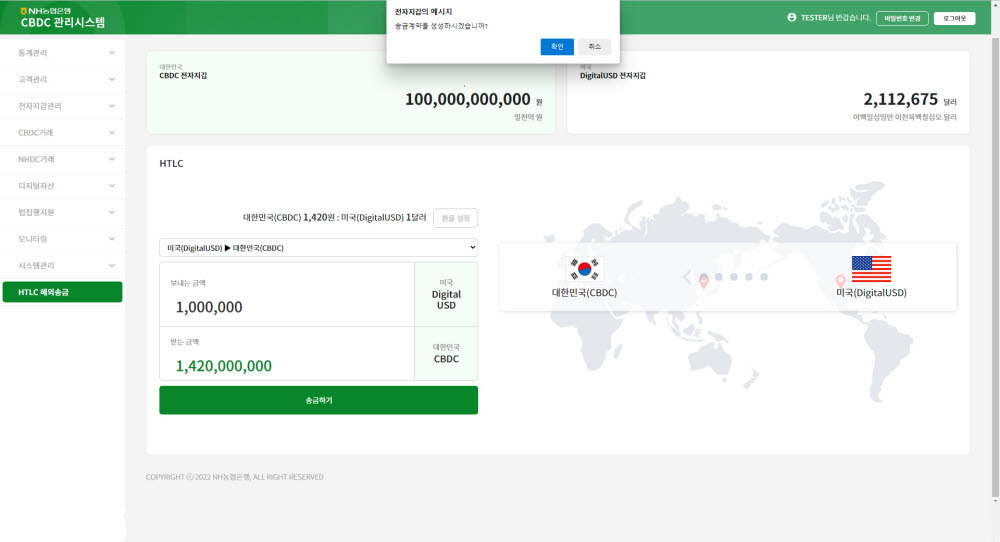Click the United States flag icon

pyautogui.click(x=871, y=268)
